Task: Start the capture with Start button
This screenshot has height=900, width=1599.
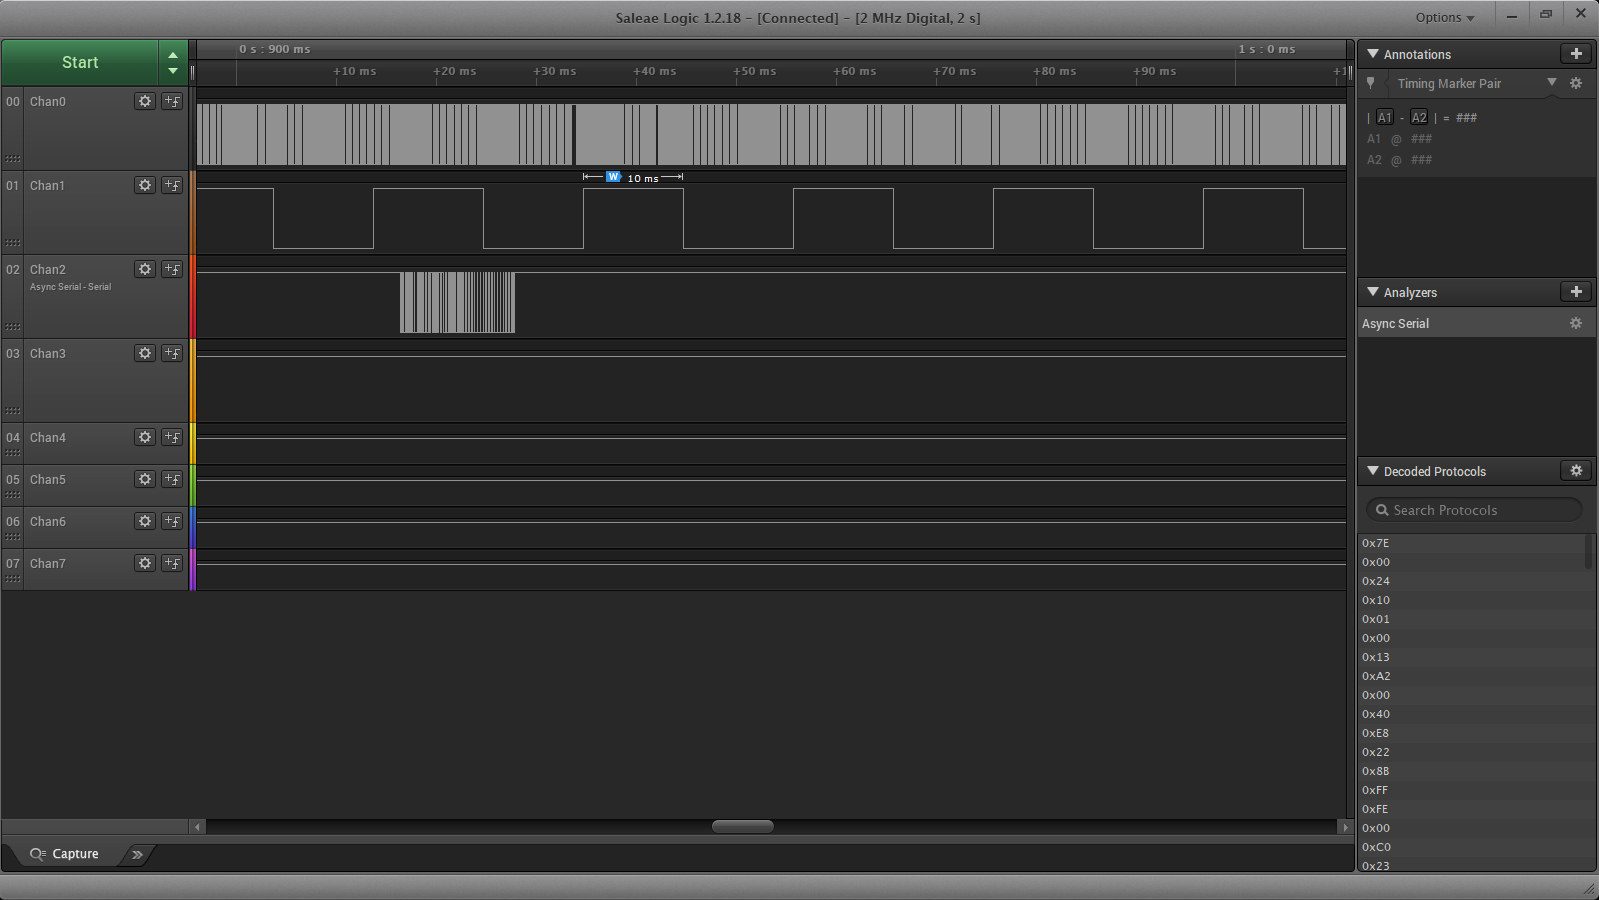Action: (80, 62)
